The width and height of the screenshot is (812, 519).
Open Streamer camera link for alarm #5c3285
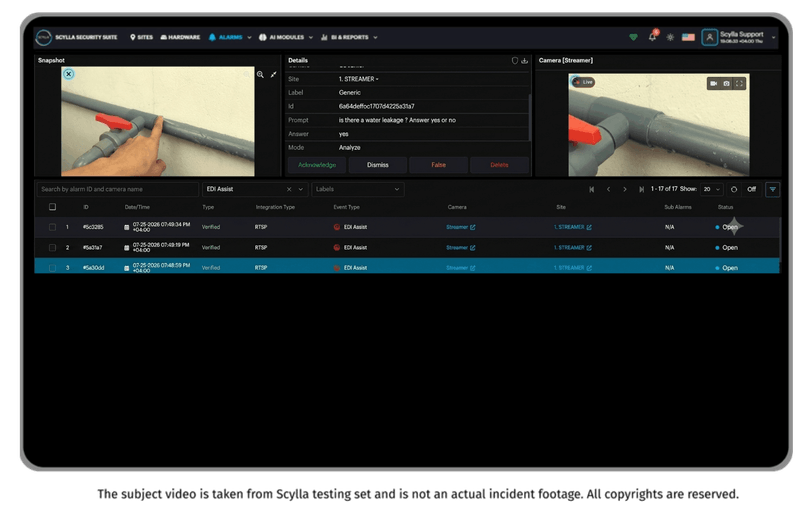tap(460, 227)
